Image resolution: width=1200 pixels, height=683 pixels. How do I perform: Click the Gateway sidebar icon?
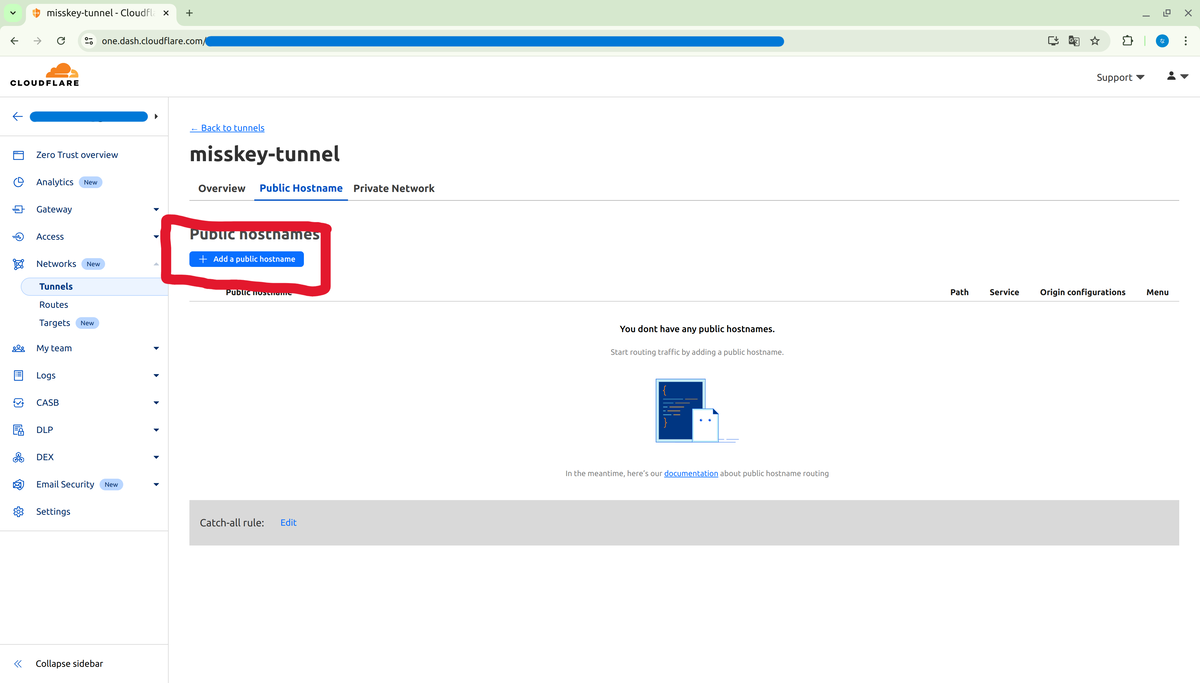pos(18,209)
